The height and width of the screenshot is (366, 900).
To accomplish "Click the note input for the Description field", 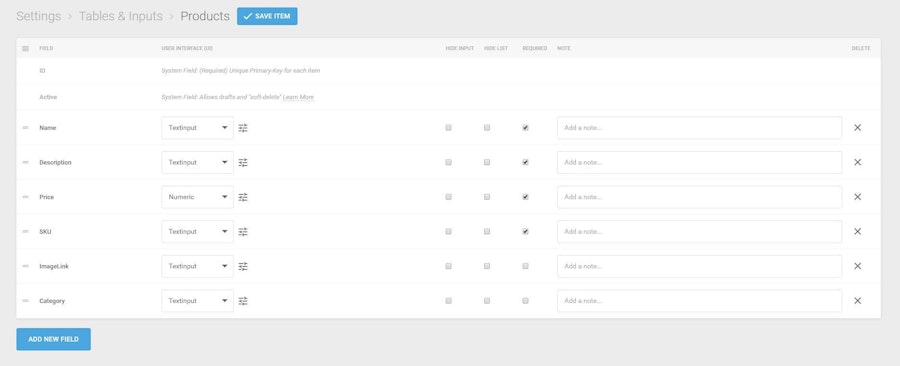I will tap(699, 162).
